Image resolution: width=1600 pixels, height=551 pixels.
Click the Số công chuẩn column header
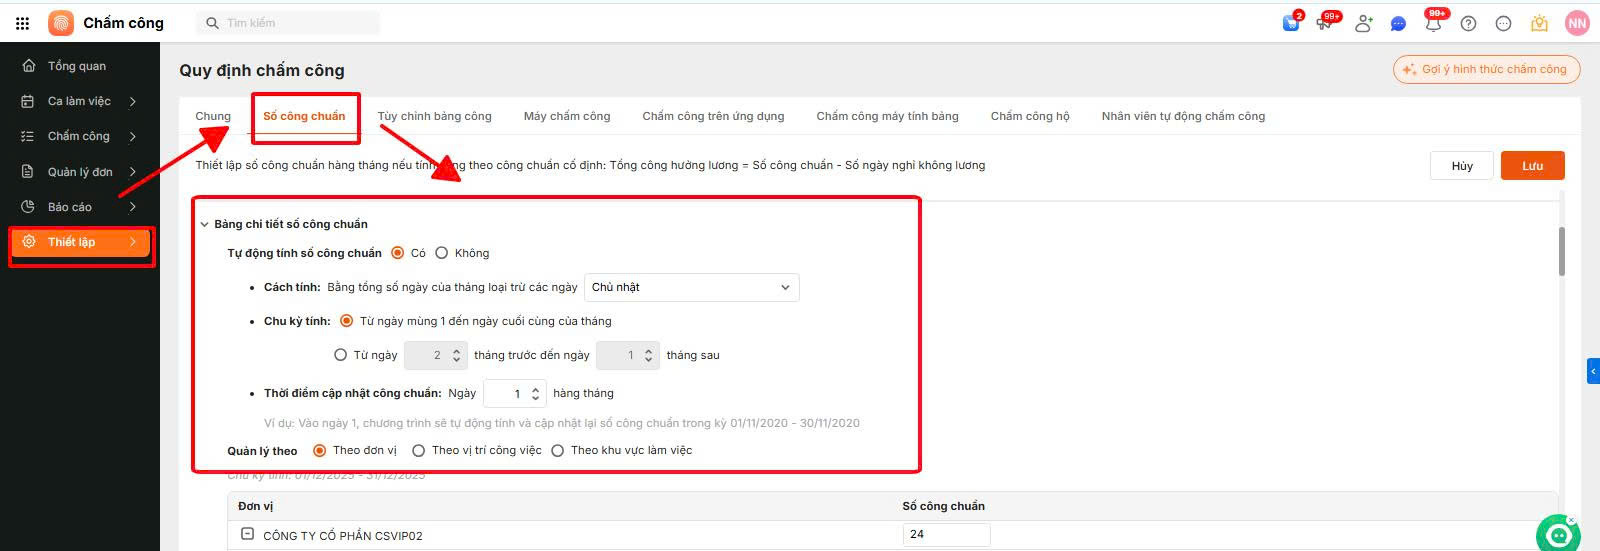(x=943, y=506)
